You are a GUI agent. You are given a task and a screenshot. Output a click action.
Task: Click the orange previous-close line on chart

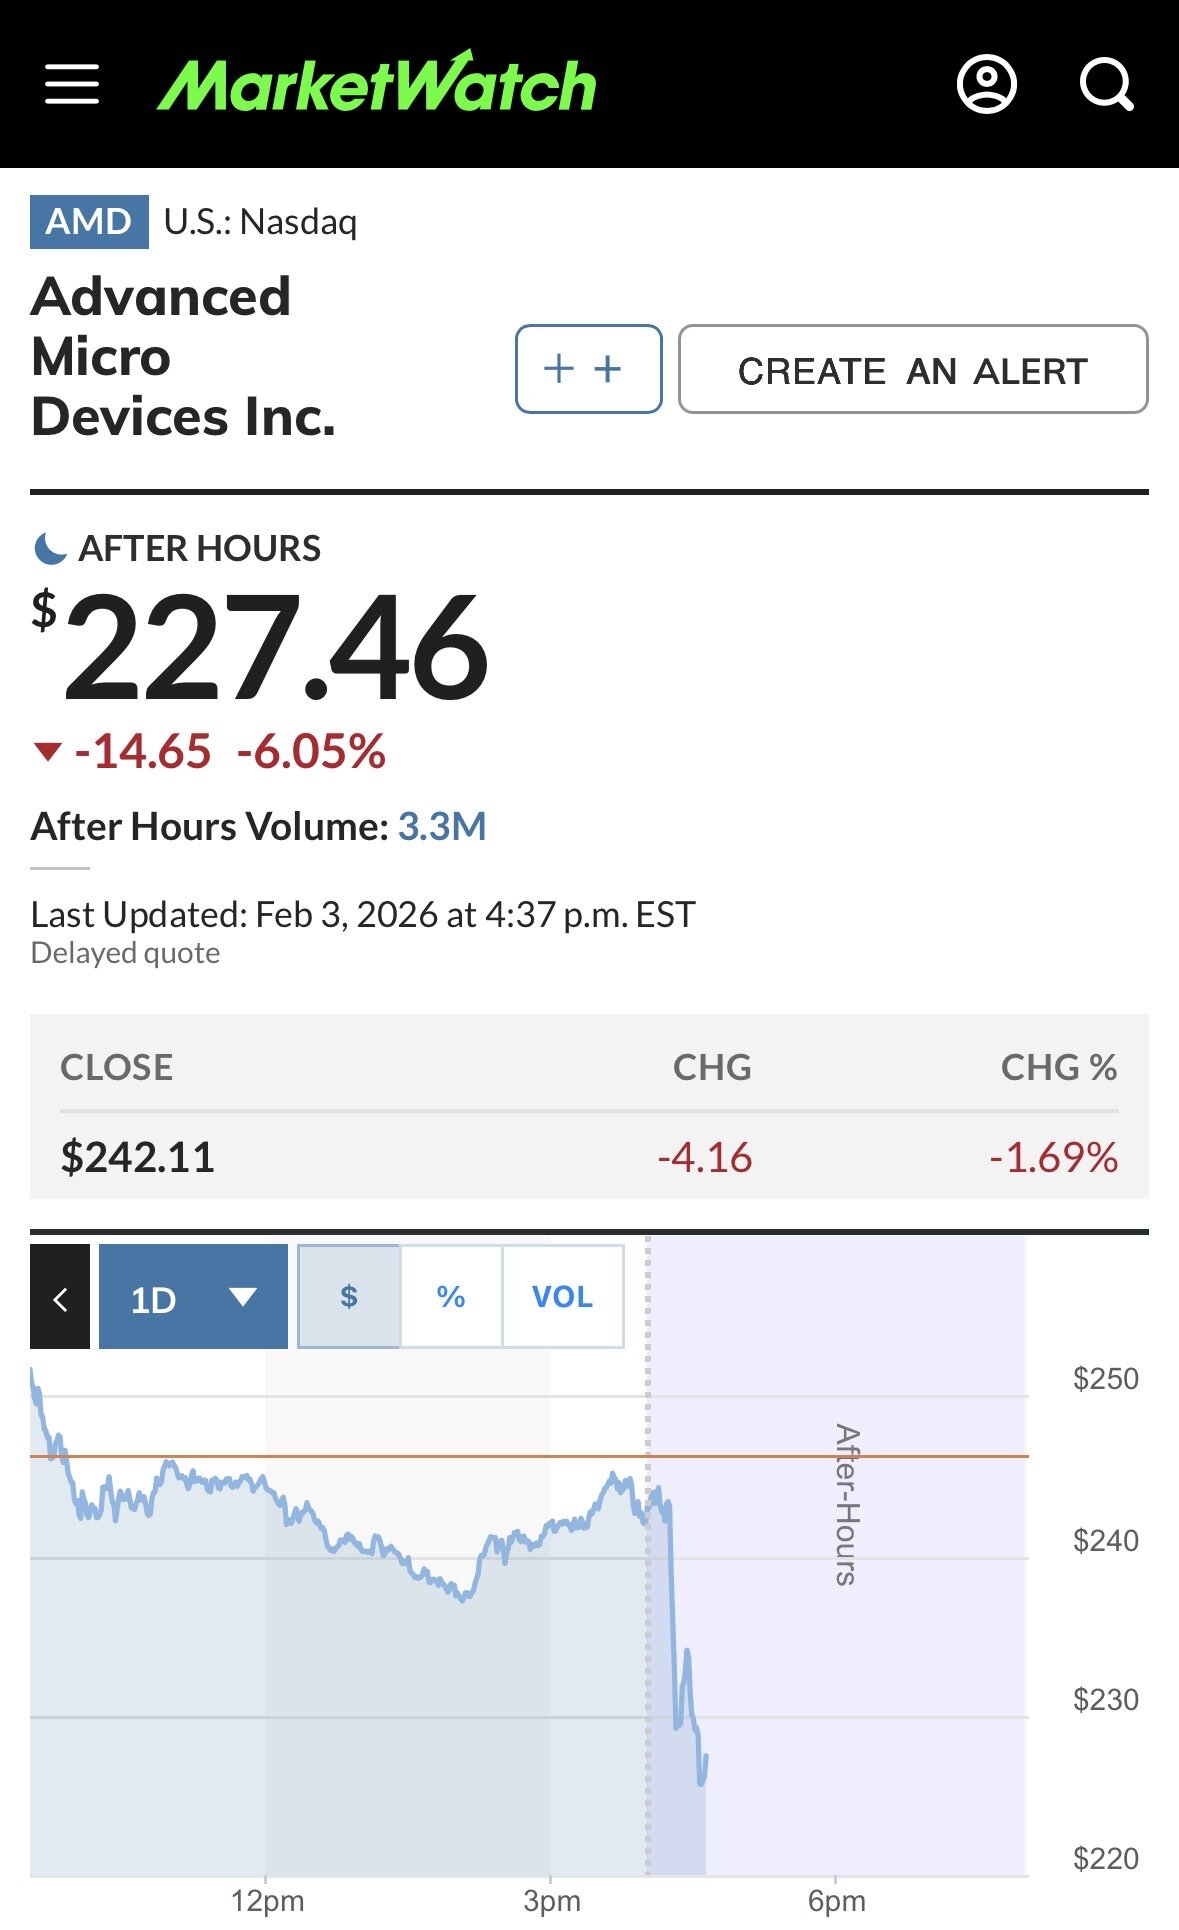coord(400,1456)
